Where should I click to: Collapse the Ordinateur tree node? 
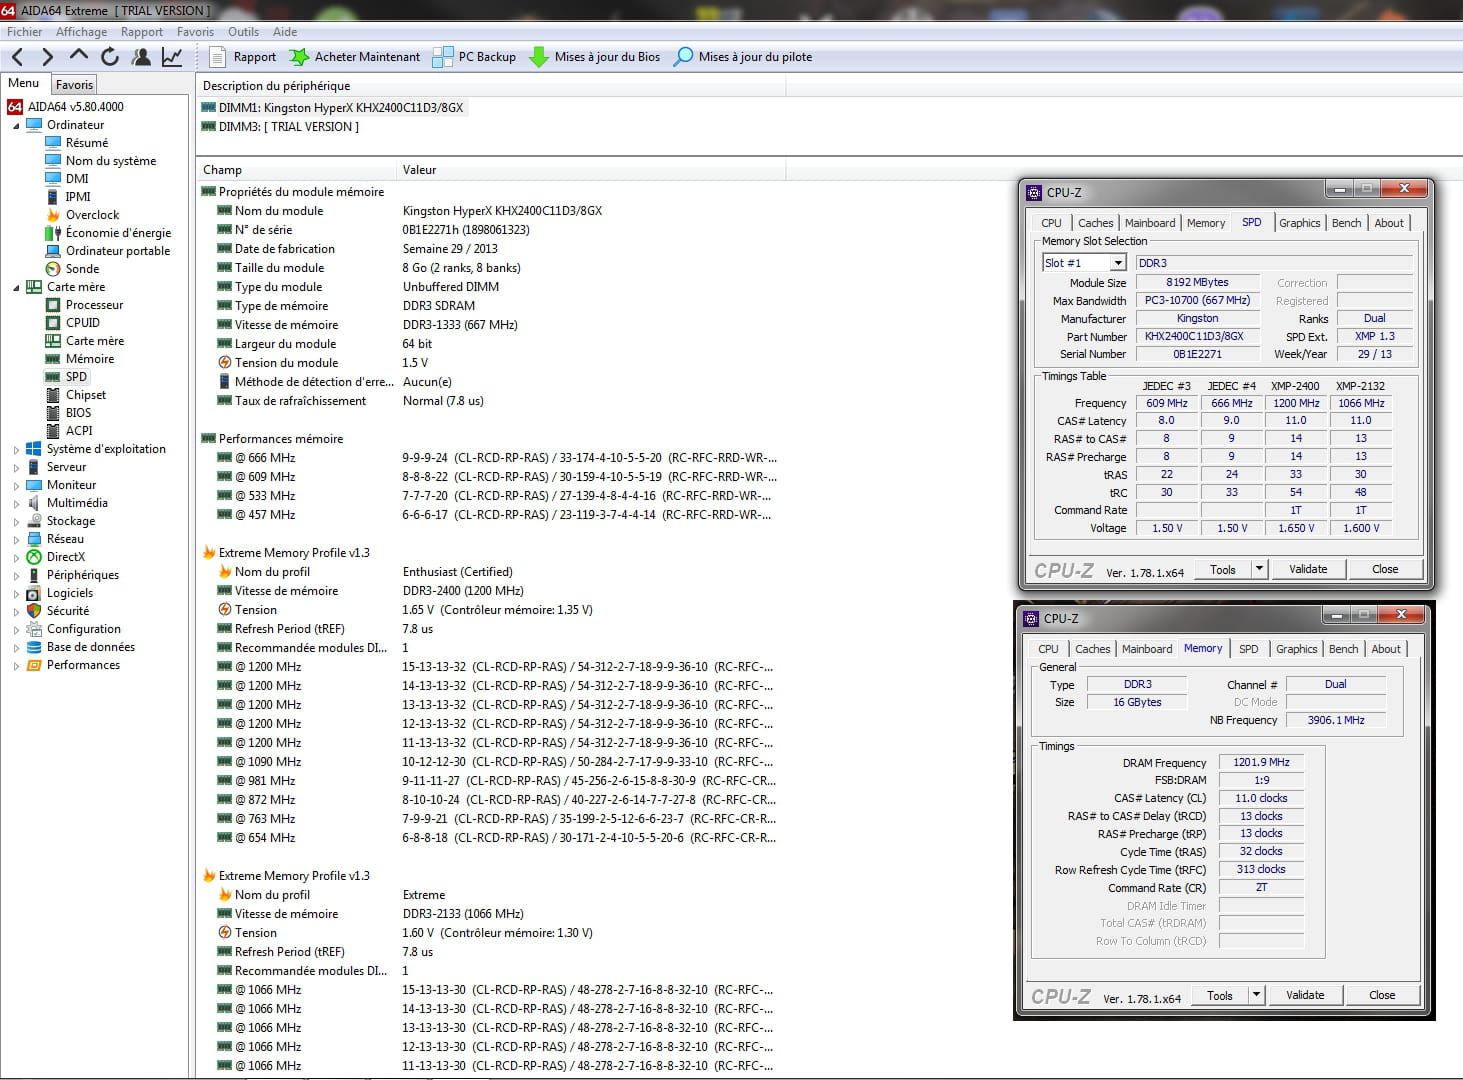tap(16, 126)
